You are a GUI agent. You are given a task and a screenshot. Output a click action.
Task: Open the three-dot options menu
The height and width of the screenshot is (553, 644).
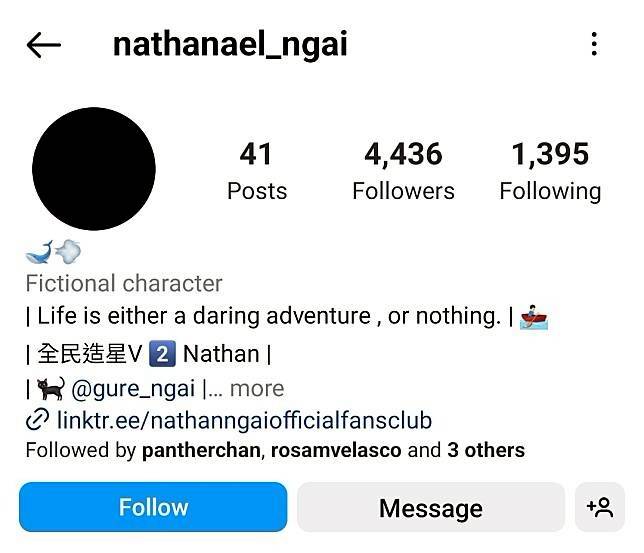594,44
